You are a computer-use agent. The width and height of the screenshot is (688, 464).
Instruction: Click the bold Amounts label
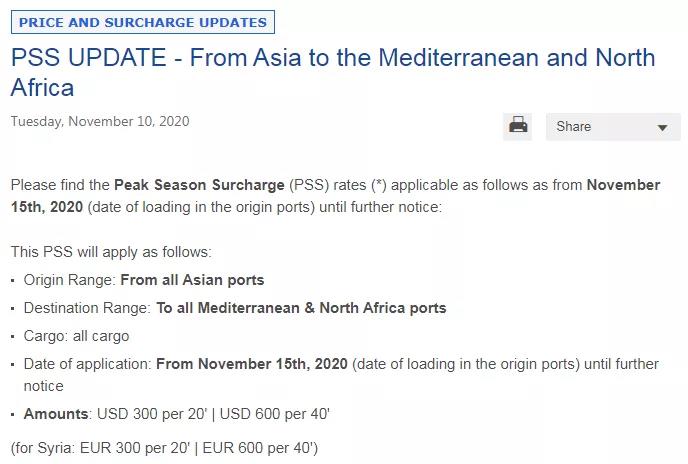click(57, 413)
